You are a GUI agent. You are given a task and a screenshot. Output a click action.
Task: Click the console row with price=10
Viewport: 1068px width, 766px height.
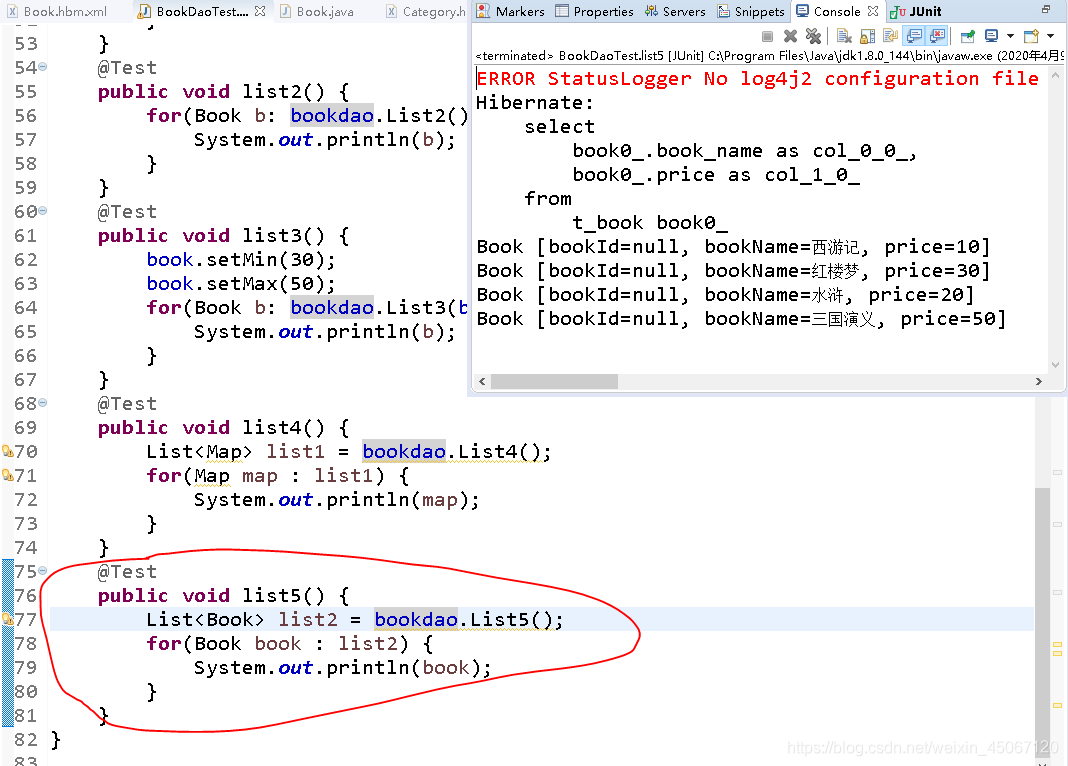(x=733, y=246)
